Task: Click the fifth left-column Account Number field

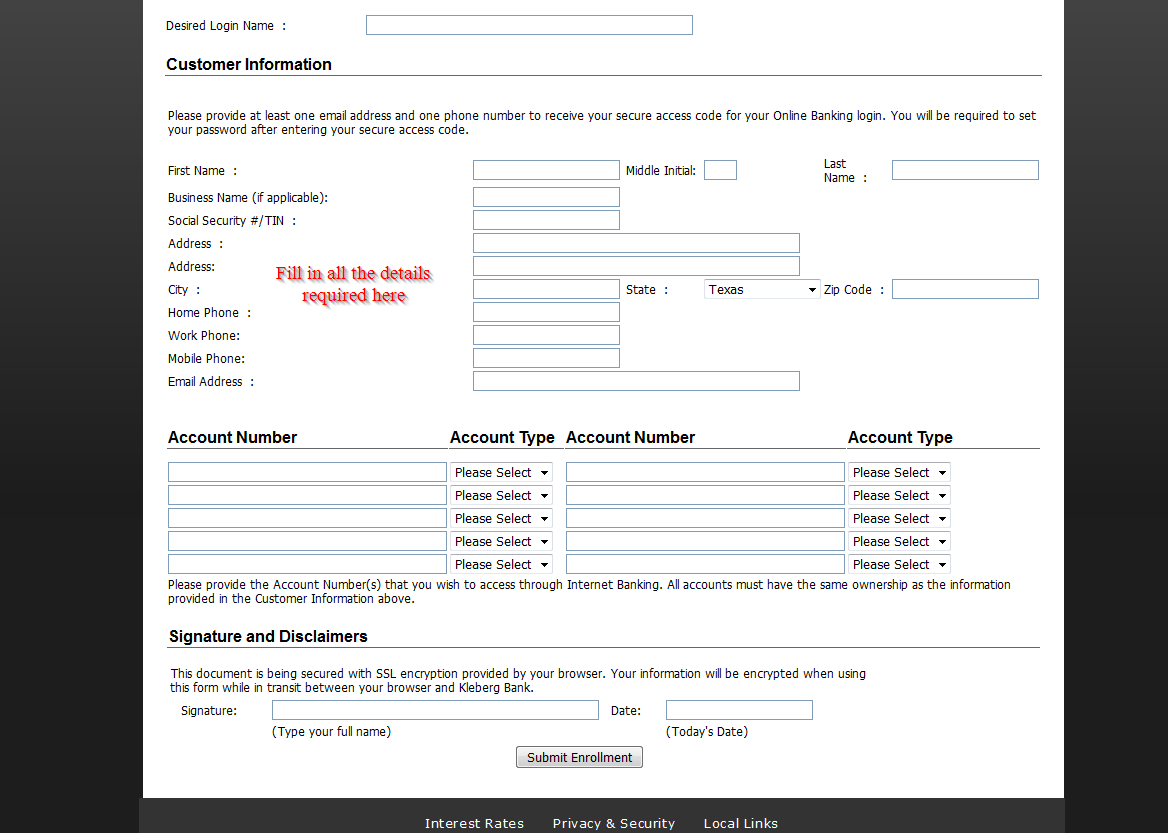Action: 307,566
